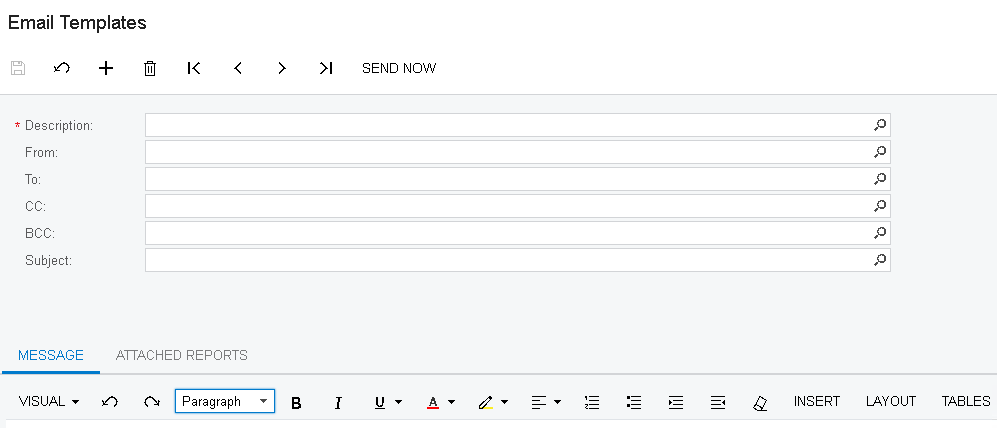Insert a bulleted list
This screenshot has height=428, width=997.
click(634, 402)
